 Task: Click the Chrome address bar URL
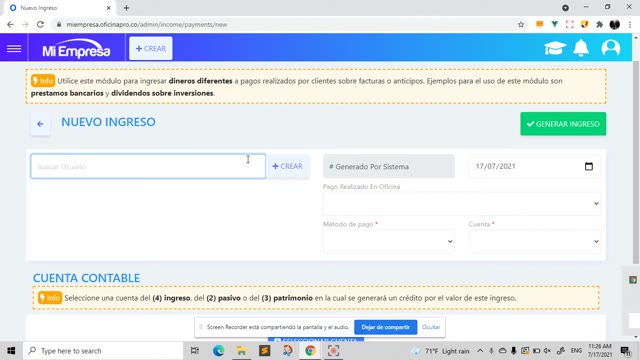click(x=147, y=24)
